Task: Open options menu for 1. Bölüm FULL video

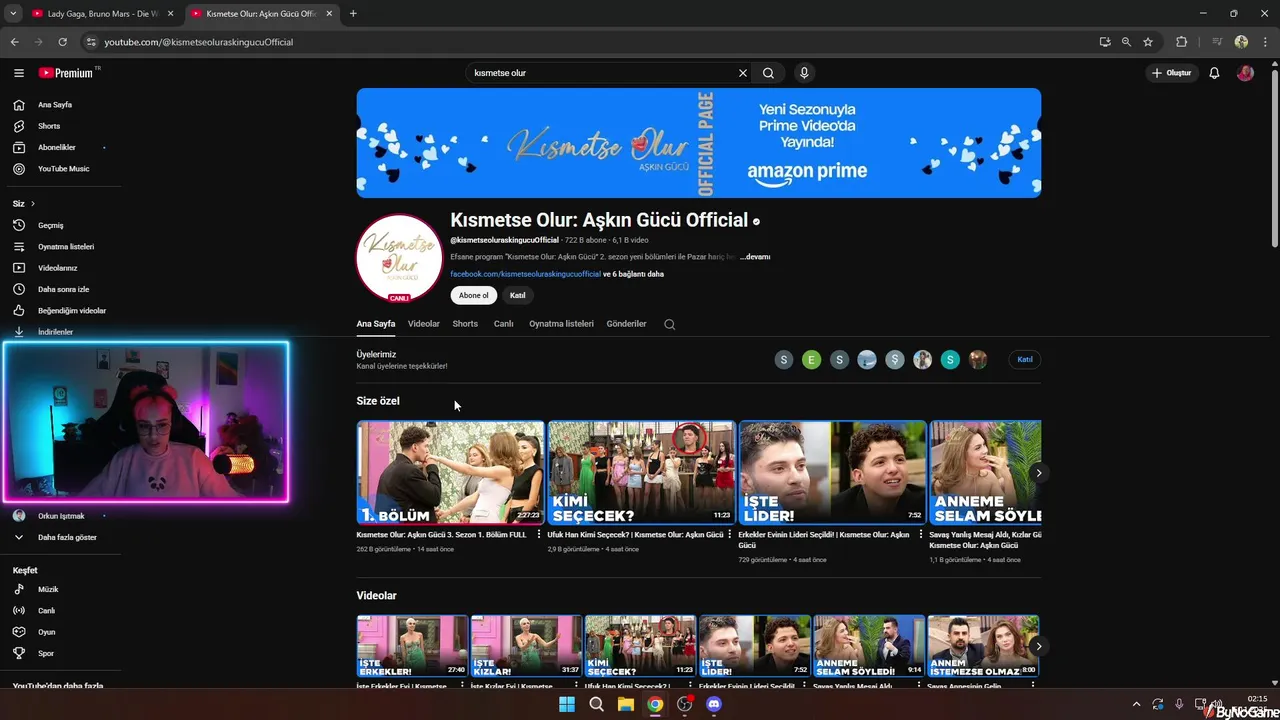Action: (x=539, y=535)
